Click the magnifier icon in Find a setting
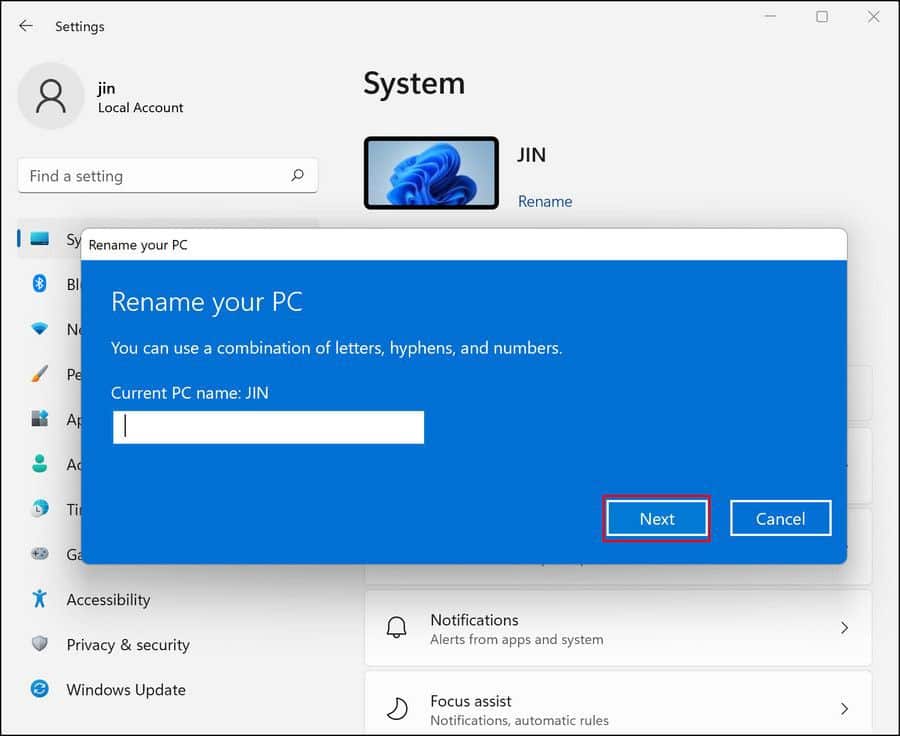 point(297,175)
